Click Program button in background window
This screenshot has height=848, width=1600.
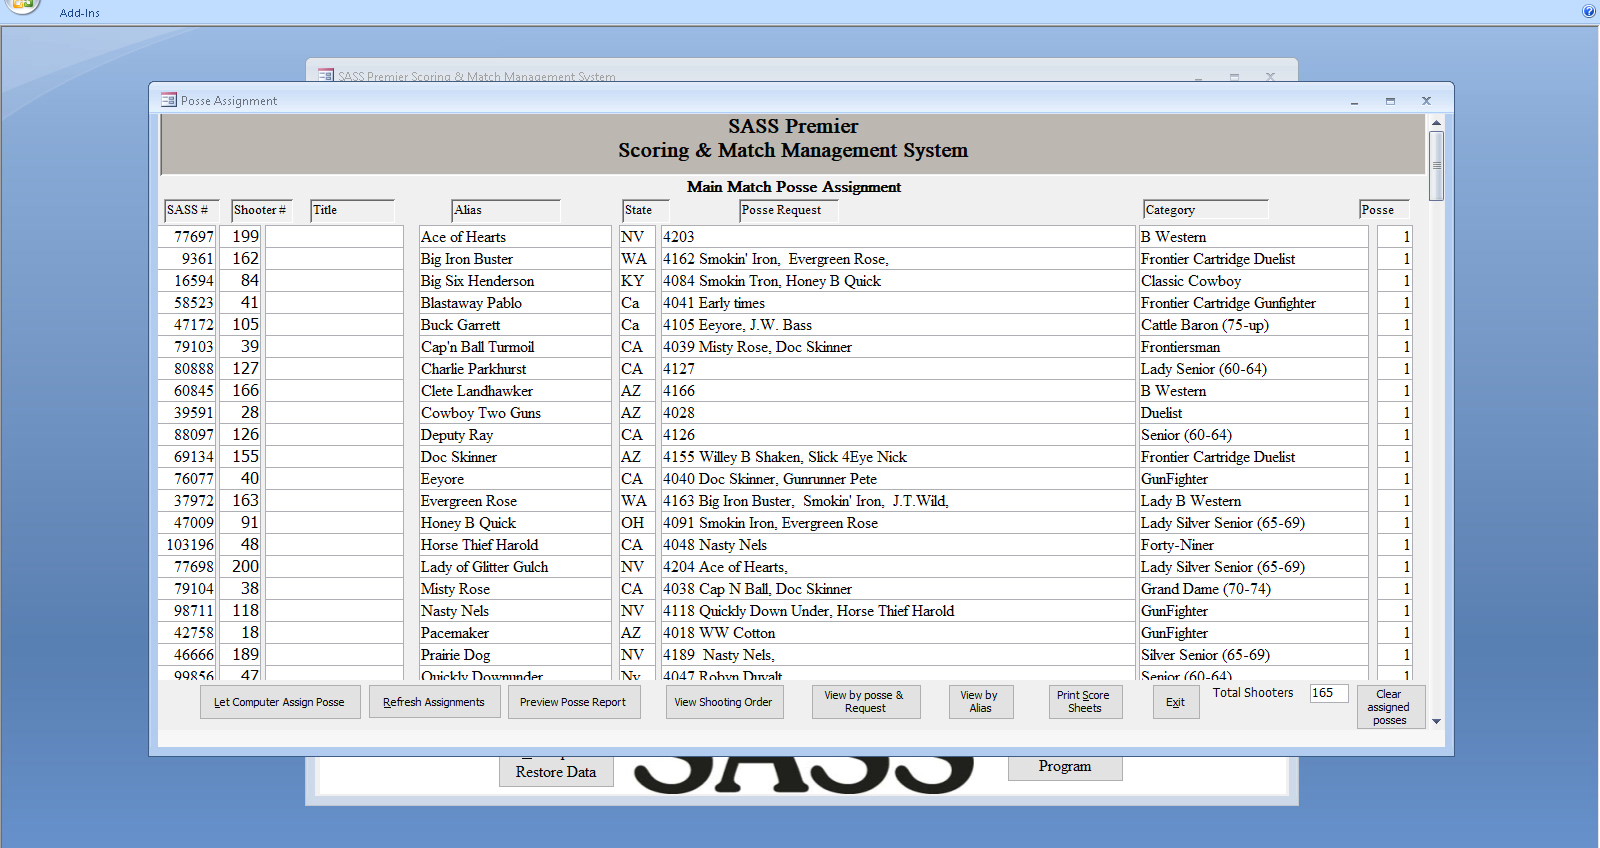[x=1065, y=766]
